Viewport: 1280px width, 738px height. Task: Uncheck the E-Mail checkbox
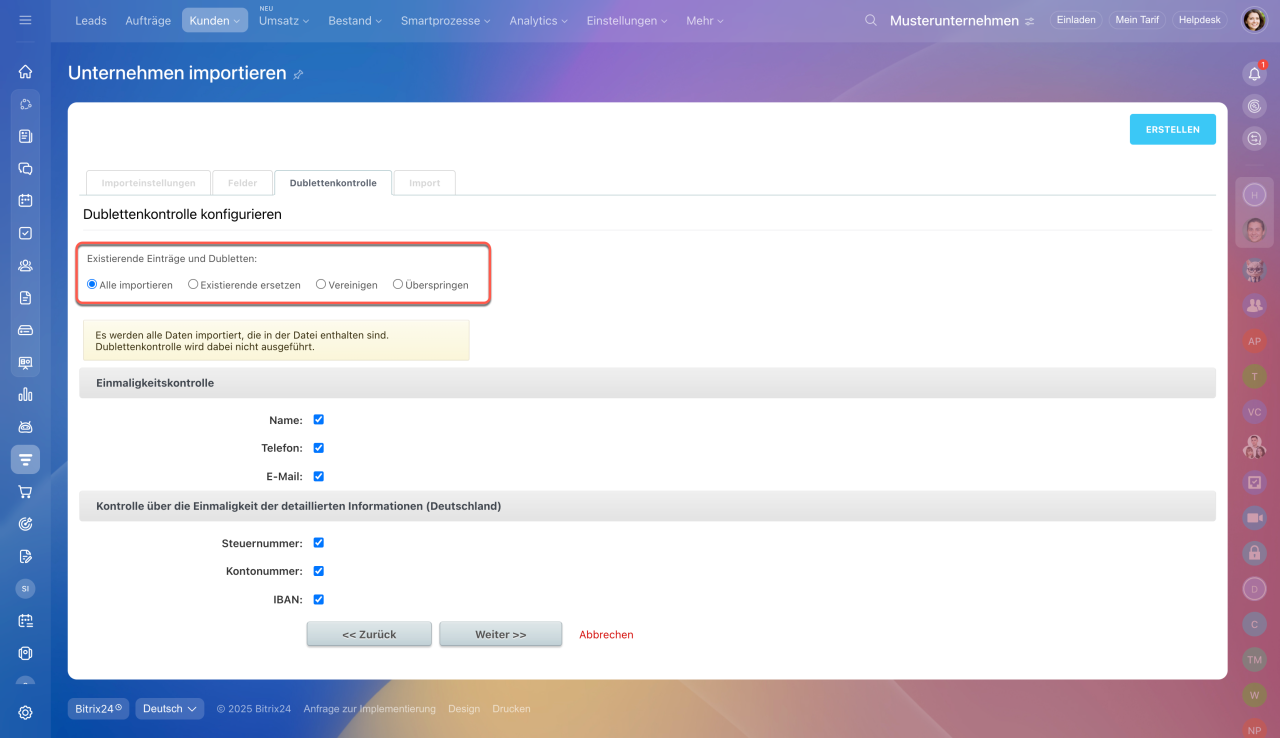tap(319, 476)
